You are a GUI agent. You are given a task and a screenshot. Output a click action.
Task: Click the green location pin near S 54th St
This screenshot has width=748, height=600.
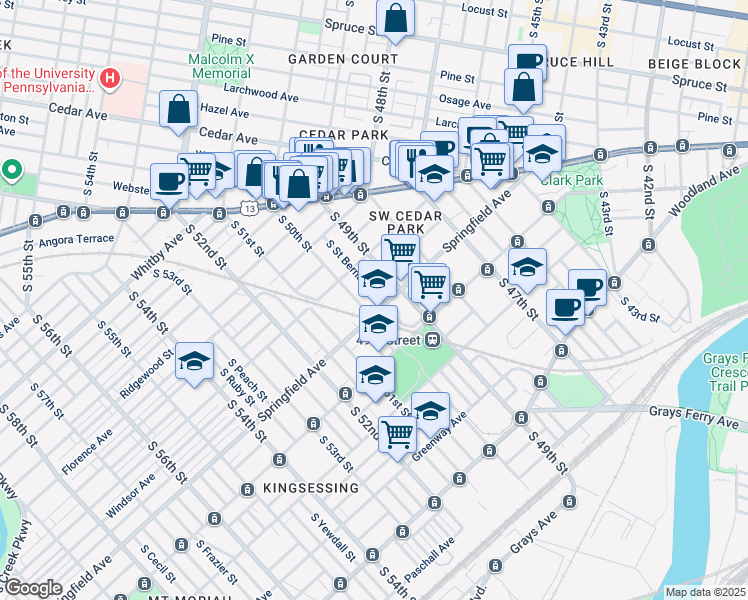(x=12, y=170)
